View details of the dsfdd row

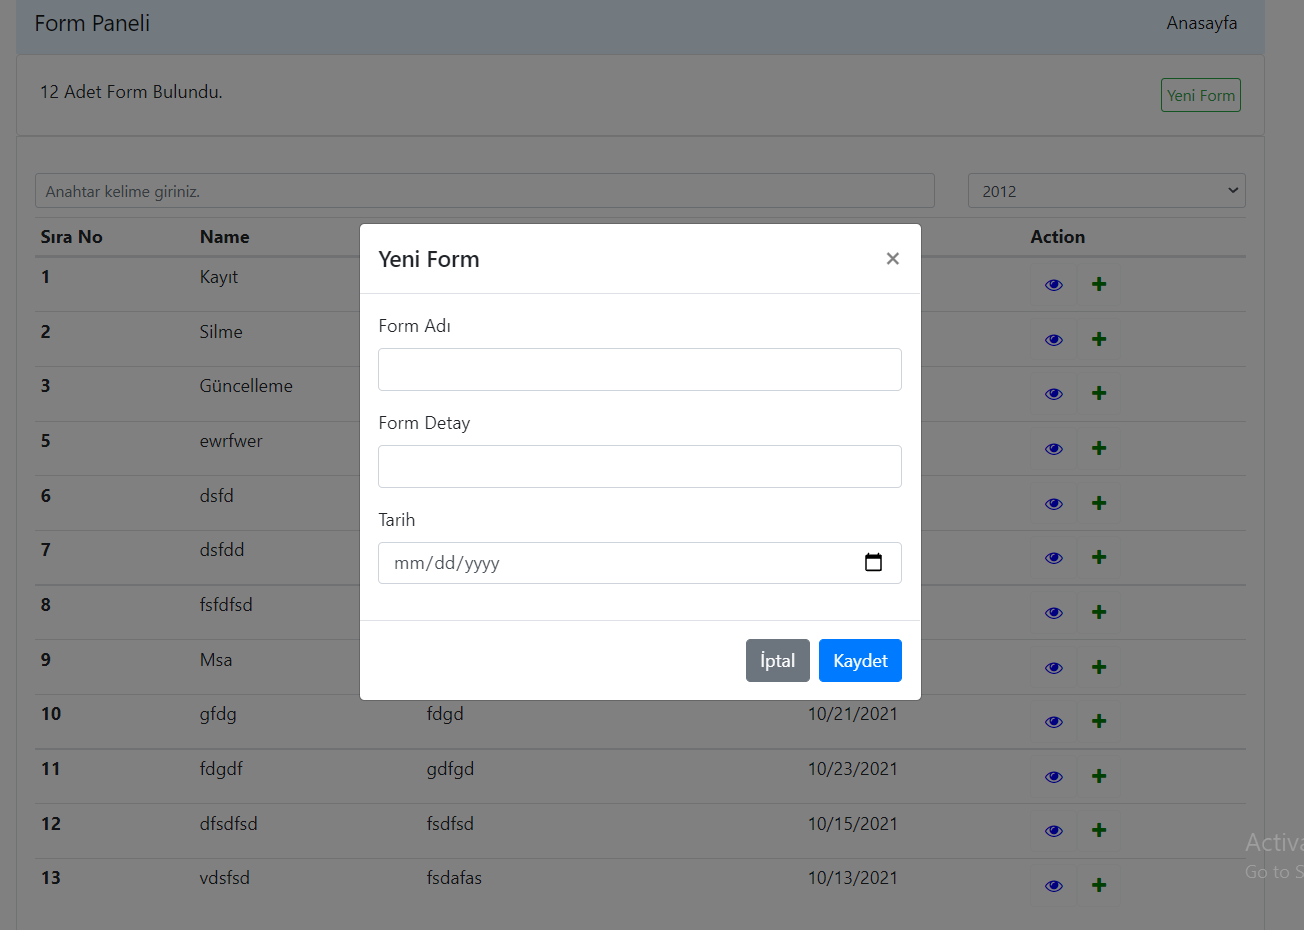click(x=1053, y=557)
